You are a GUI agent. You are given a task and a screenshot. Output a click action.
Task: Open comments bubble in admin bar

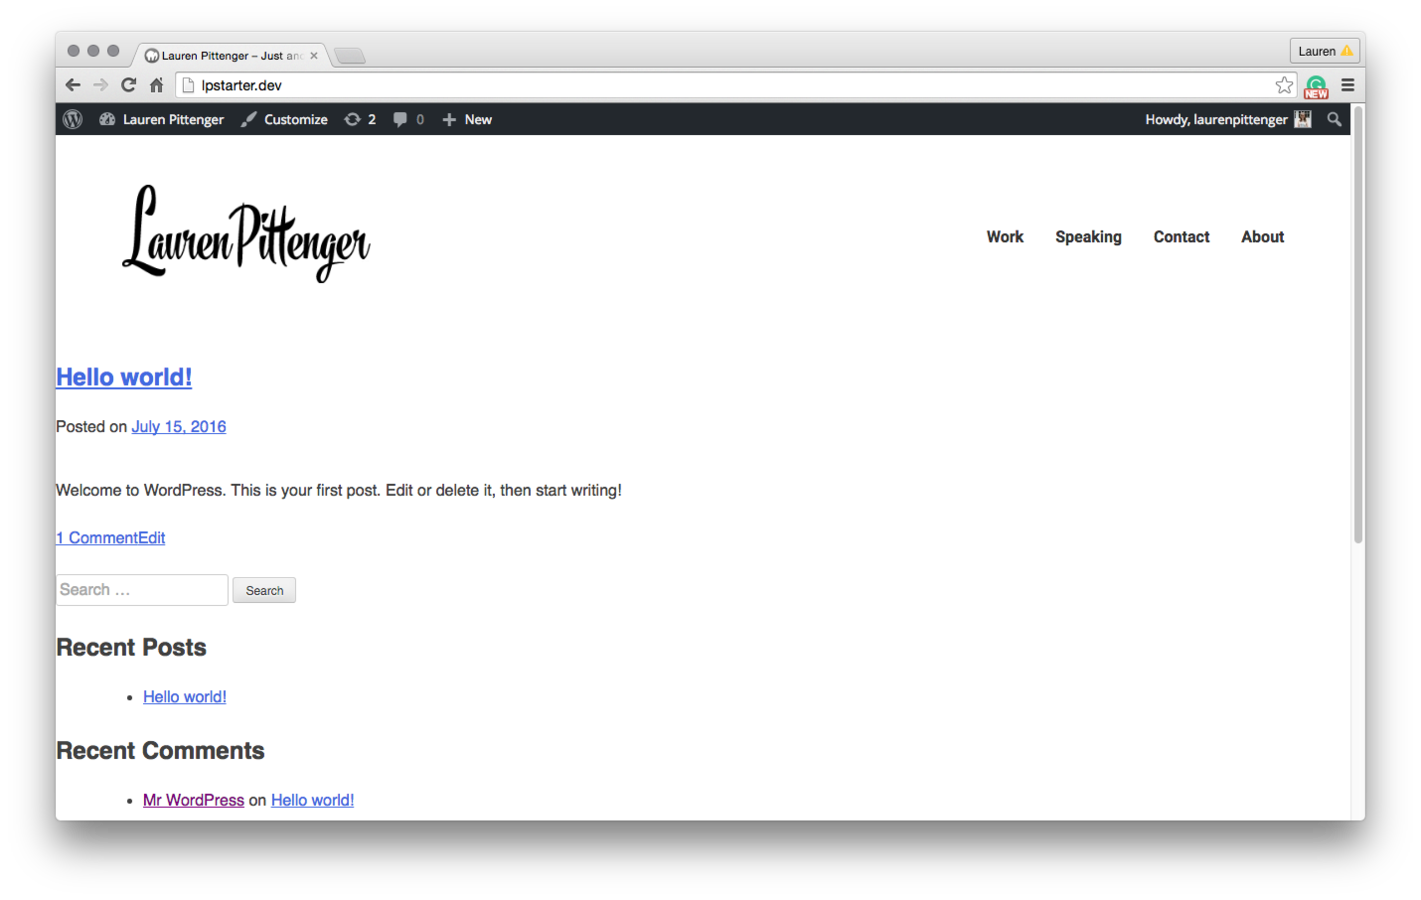[x=408, y=119]
